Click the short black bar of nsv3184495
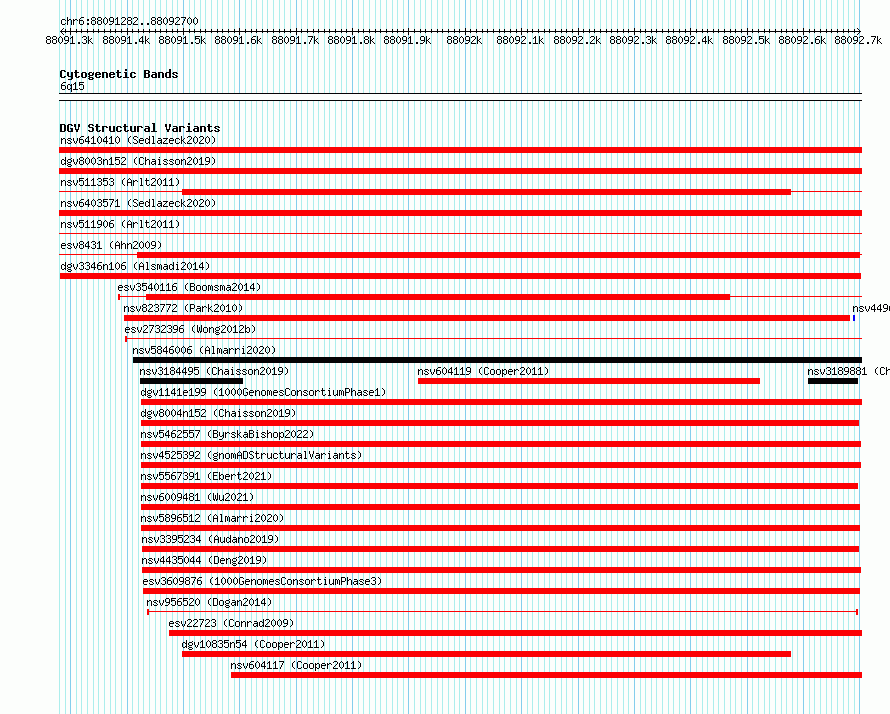 (x=191, y=381)
